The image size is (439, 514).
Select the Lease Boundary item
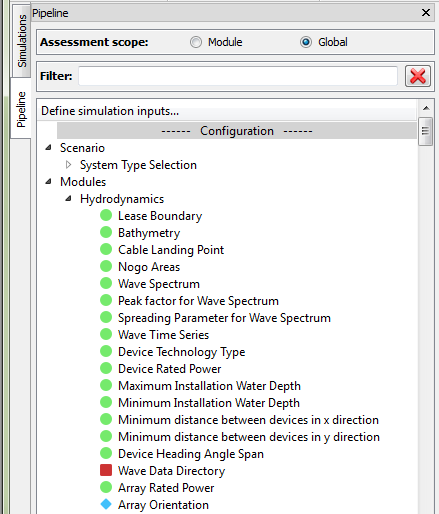(160, 216)
